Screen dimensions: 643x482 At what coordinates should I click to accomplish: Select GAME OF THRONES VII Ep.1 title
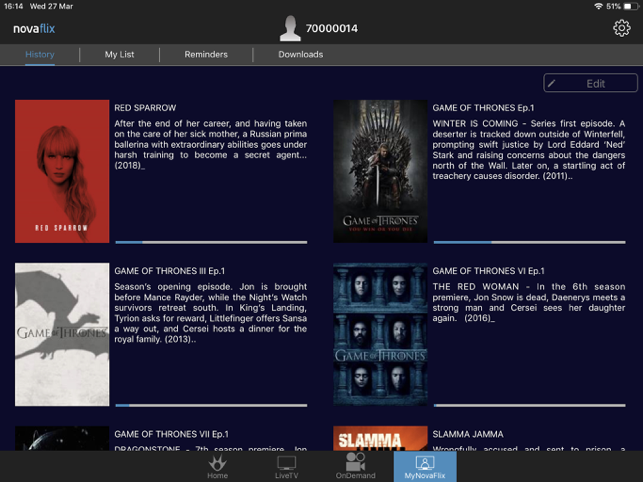click(171, 434)
